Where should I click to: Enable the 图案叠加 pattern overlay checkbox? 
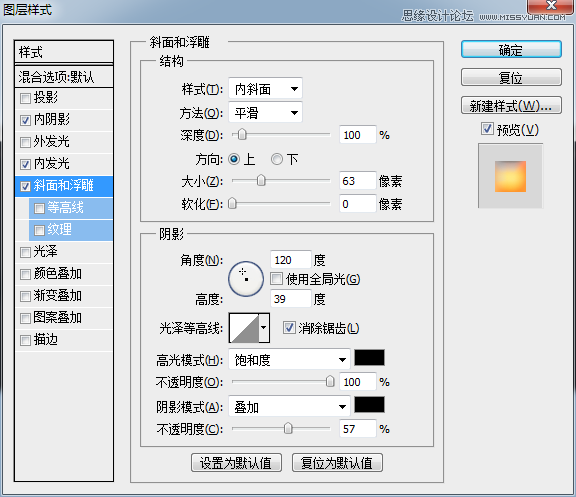[x=25, y=318]
